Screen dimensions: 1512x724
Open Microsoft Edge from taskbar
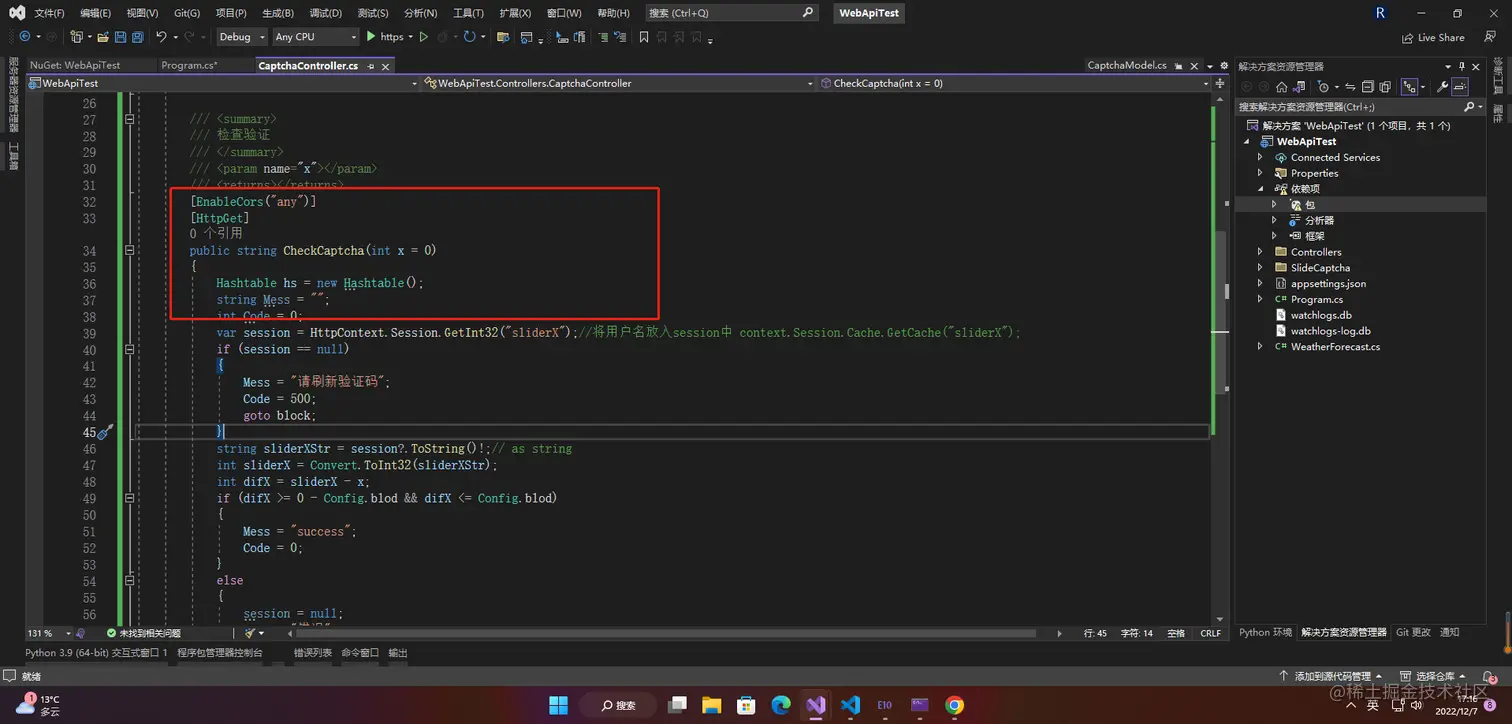781,704
